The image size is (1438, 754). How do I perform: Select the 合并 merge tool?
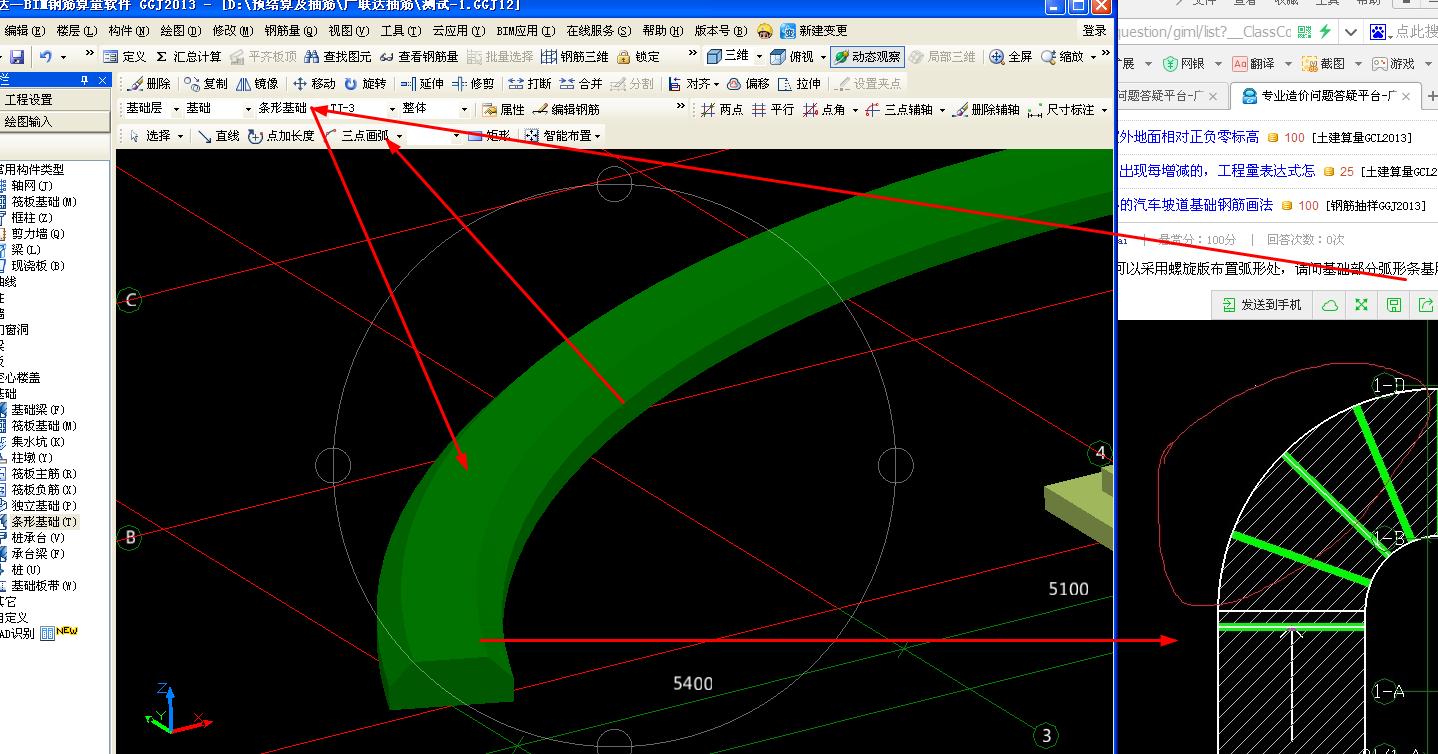coord(581,84)
